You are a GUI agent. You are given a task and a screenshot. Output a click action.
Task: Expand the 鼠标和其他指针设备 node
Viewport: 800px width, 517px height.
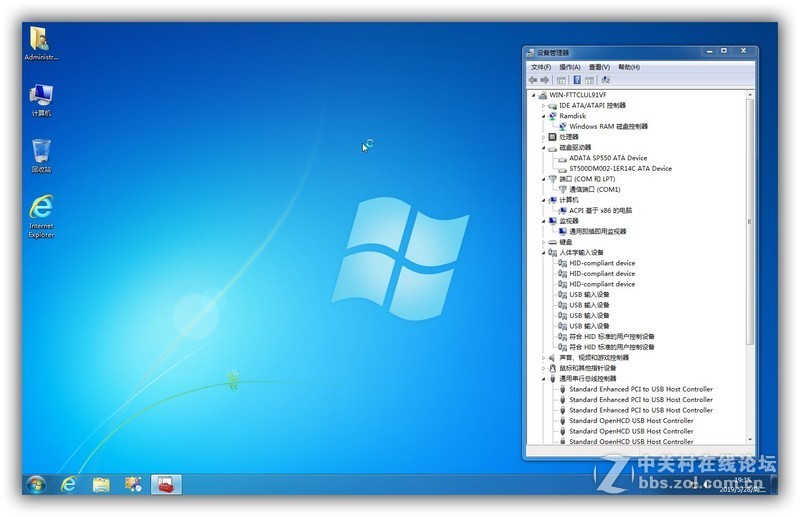point(543,368)
